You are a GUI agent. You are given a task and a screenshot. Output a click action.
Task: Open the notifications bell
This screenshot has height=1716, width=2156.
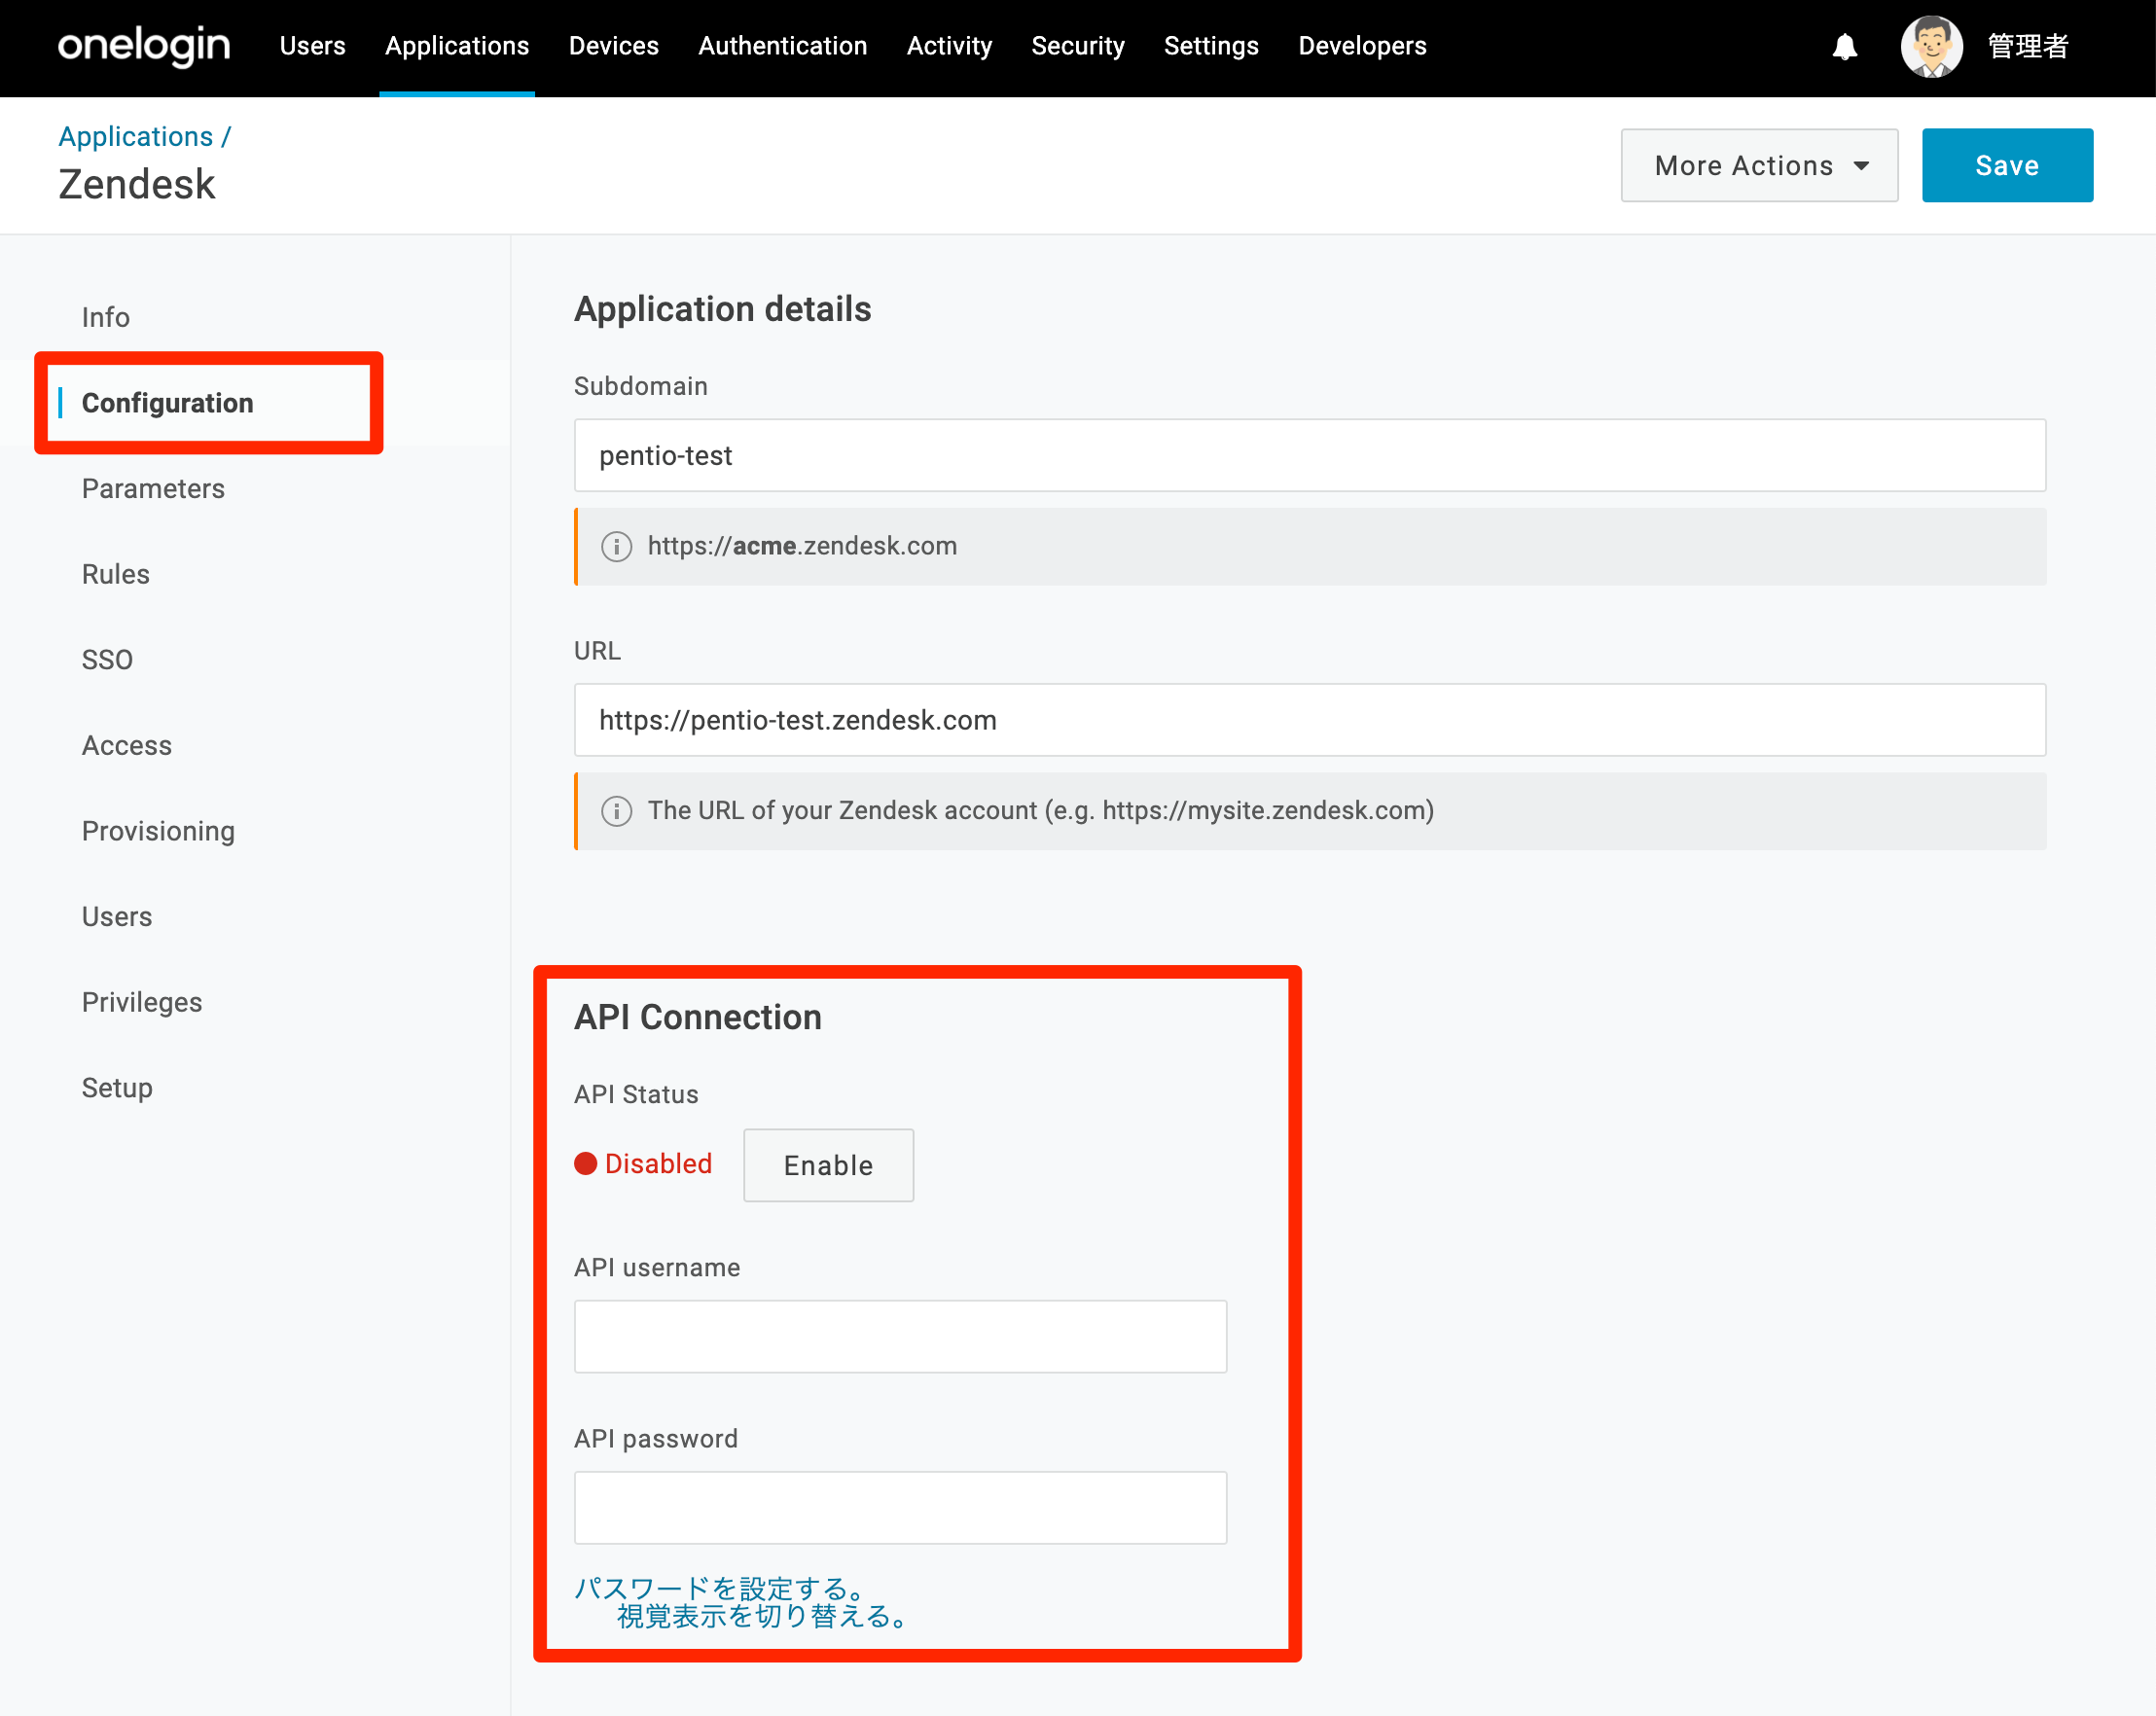1844,47
